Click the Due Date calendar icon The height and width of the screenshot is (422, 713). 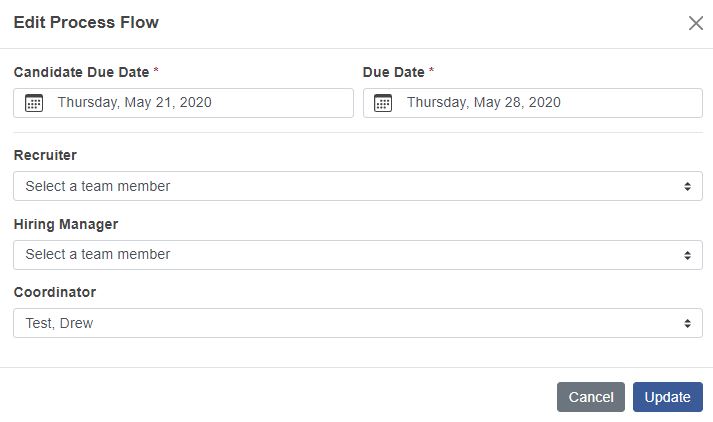(383, 102)
